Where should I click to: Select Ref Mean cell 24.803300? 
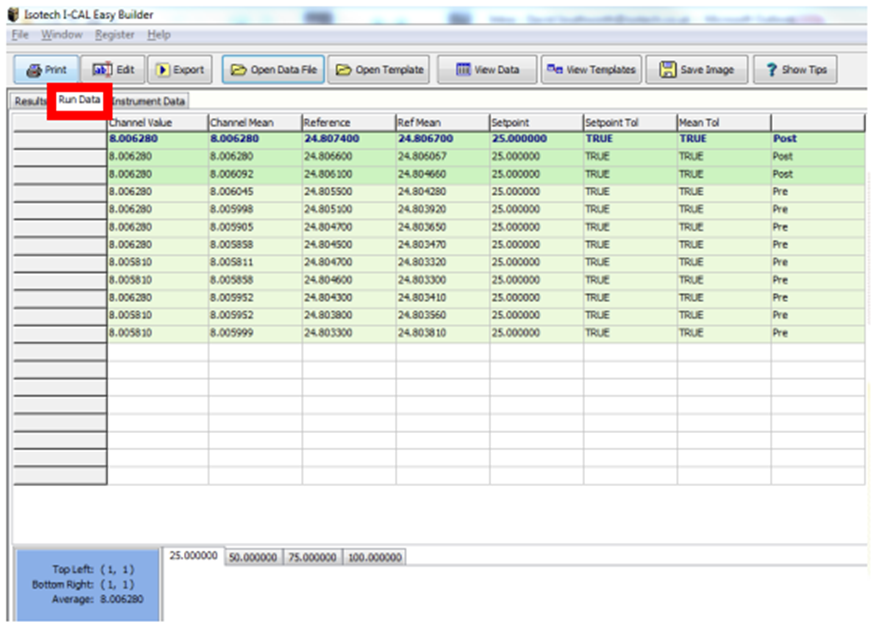[443, 280]
